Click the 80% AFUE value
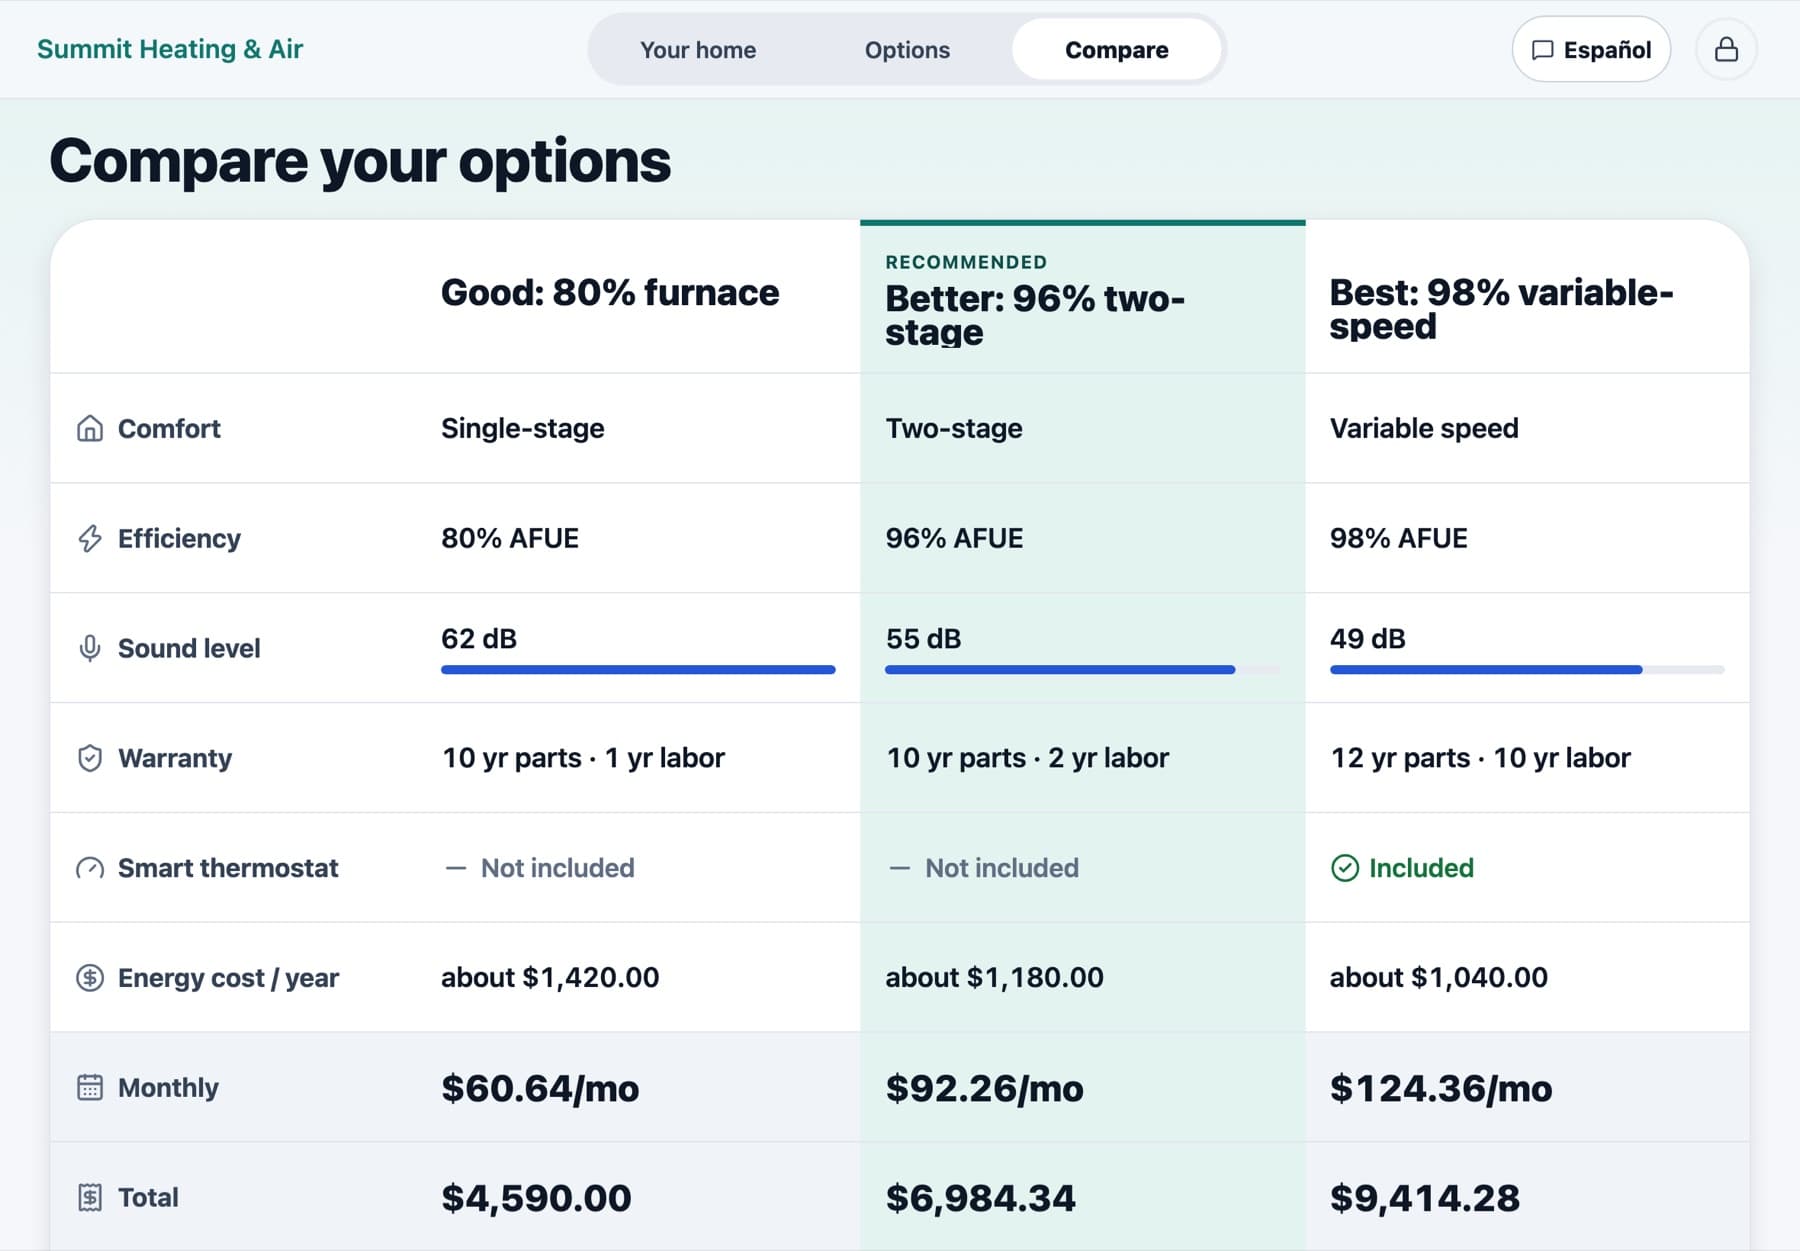This screenshot has width=1800, height=1251. click(510, 538)
